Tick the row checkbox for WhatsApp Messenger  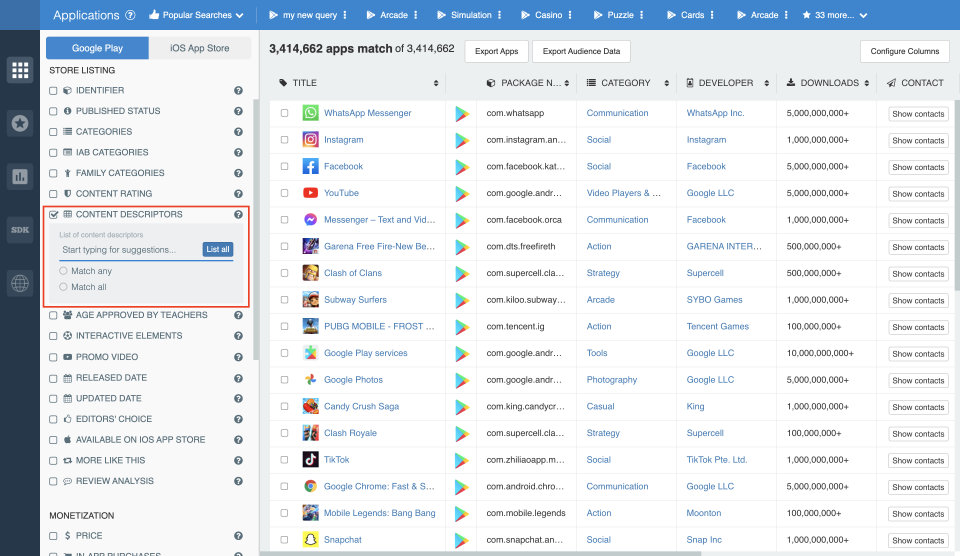pyautogui.click(x=284, y=113)
